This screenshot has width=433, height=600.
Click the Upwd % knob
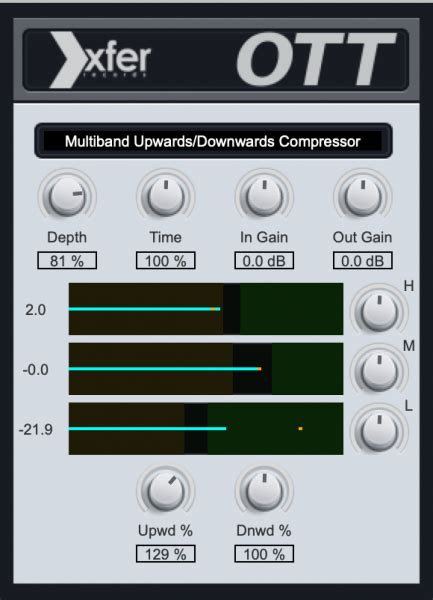pyautogui.click(x=166, y=491)
